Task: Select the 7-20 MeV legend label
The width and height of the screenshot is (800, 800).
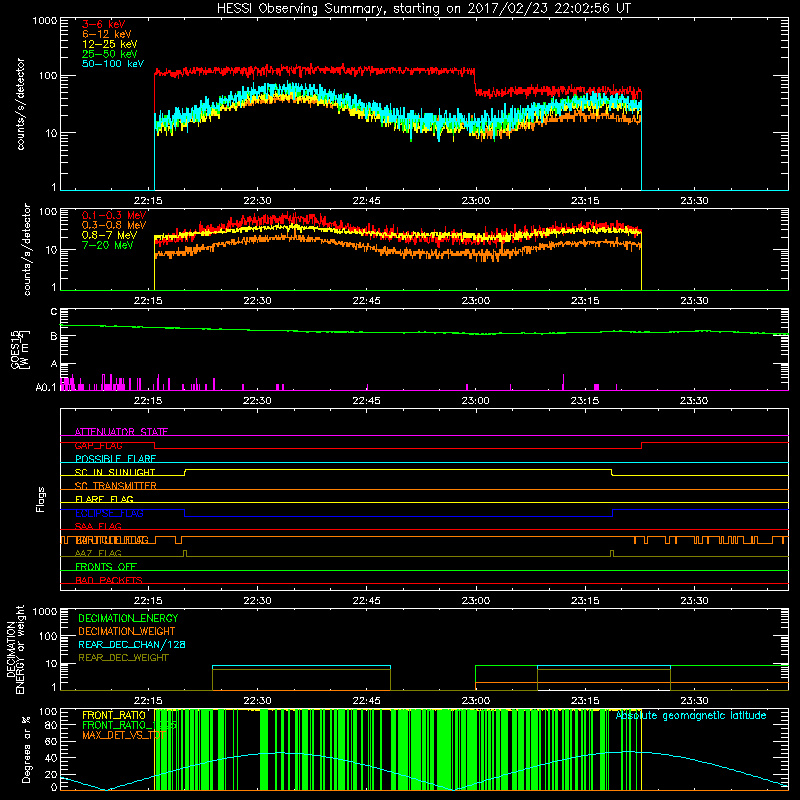Action: [x=107, y=245]
